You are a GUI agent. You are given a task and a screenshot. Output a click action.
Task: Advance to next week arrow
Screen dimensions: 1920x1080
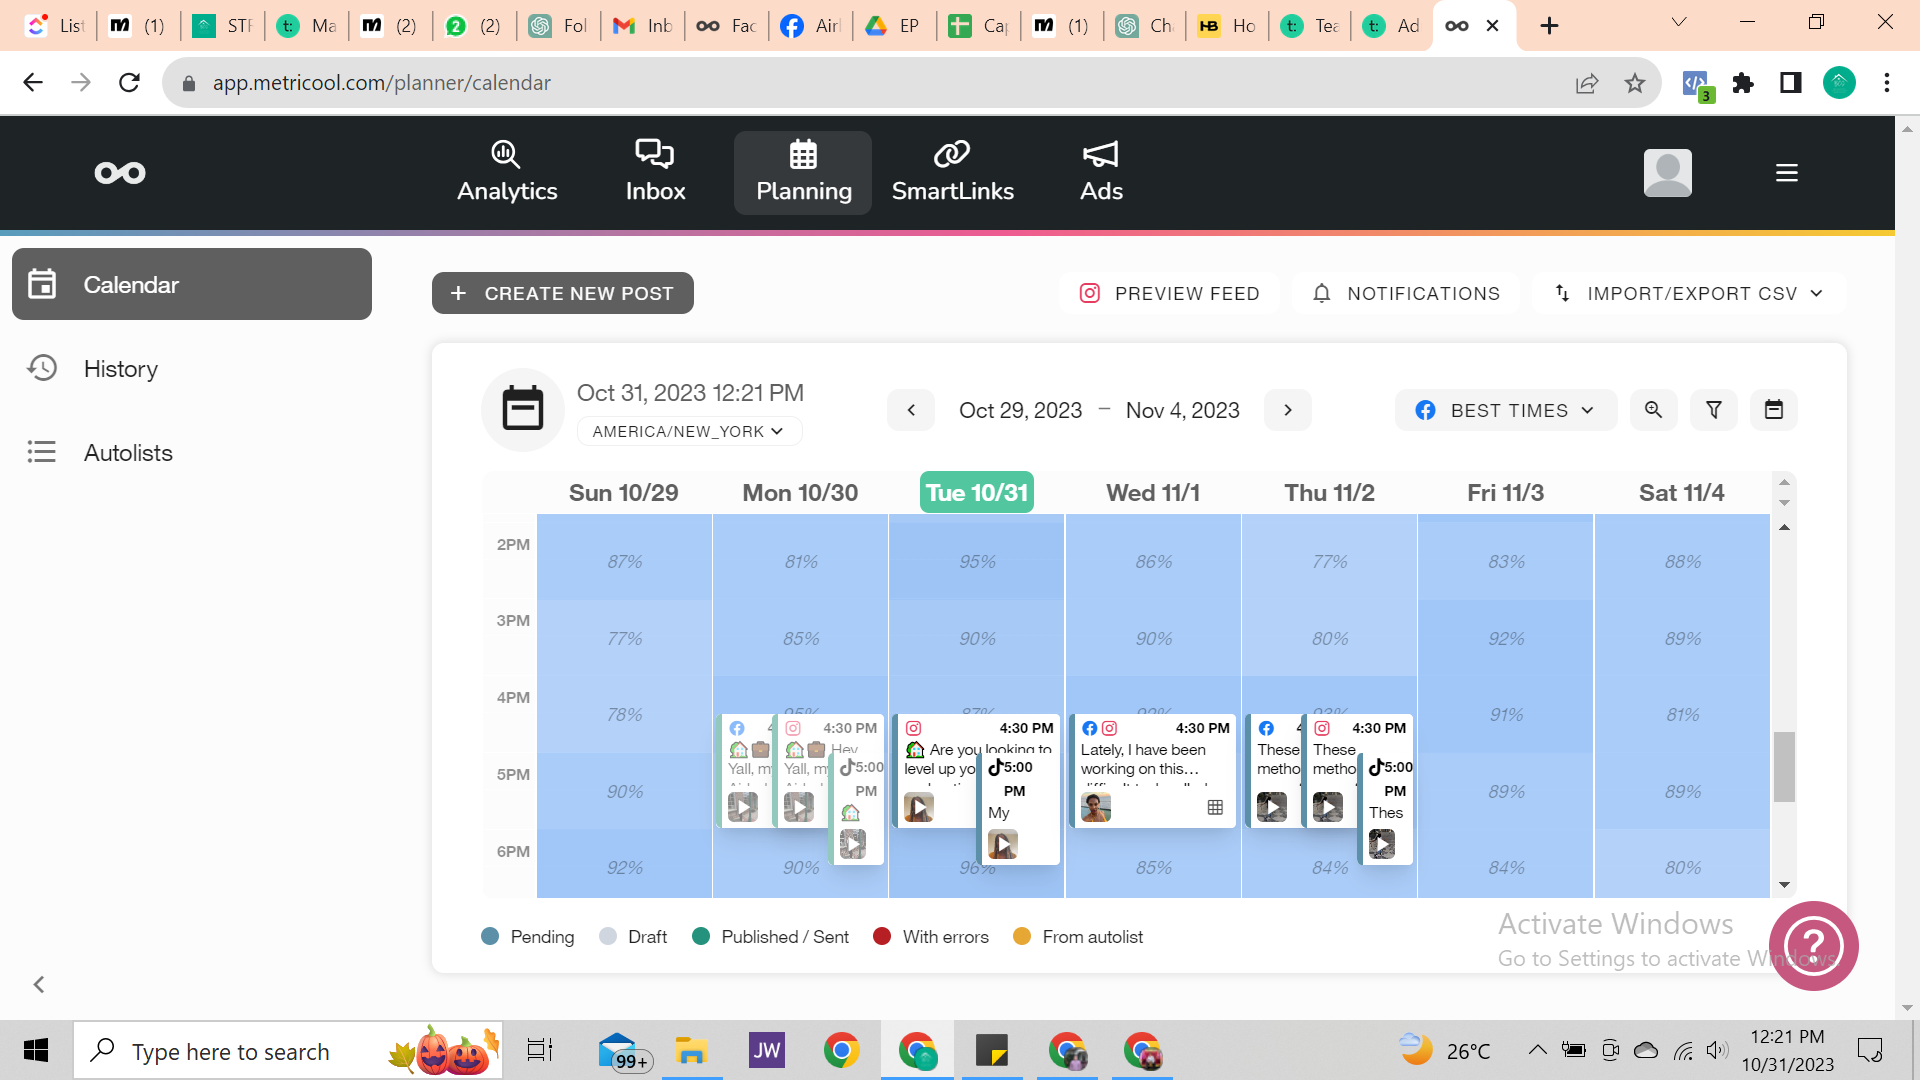1287,410
